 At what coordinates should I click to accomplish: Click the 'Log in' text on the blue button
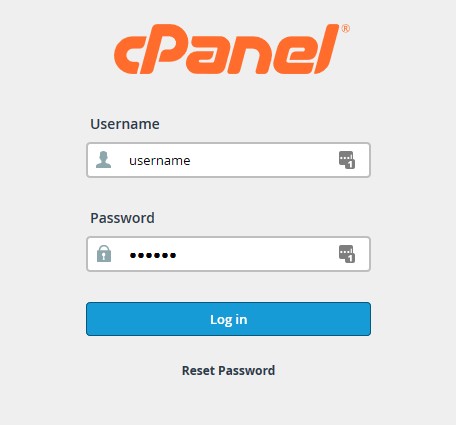[229, 320]
